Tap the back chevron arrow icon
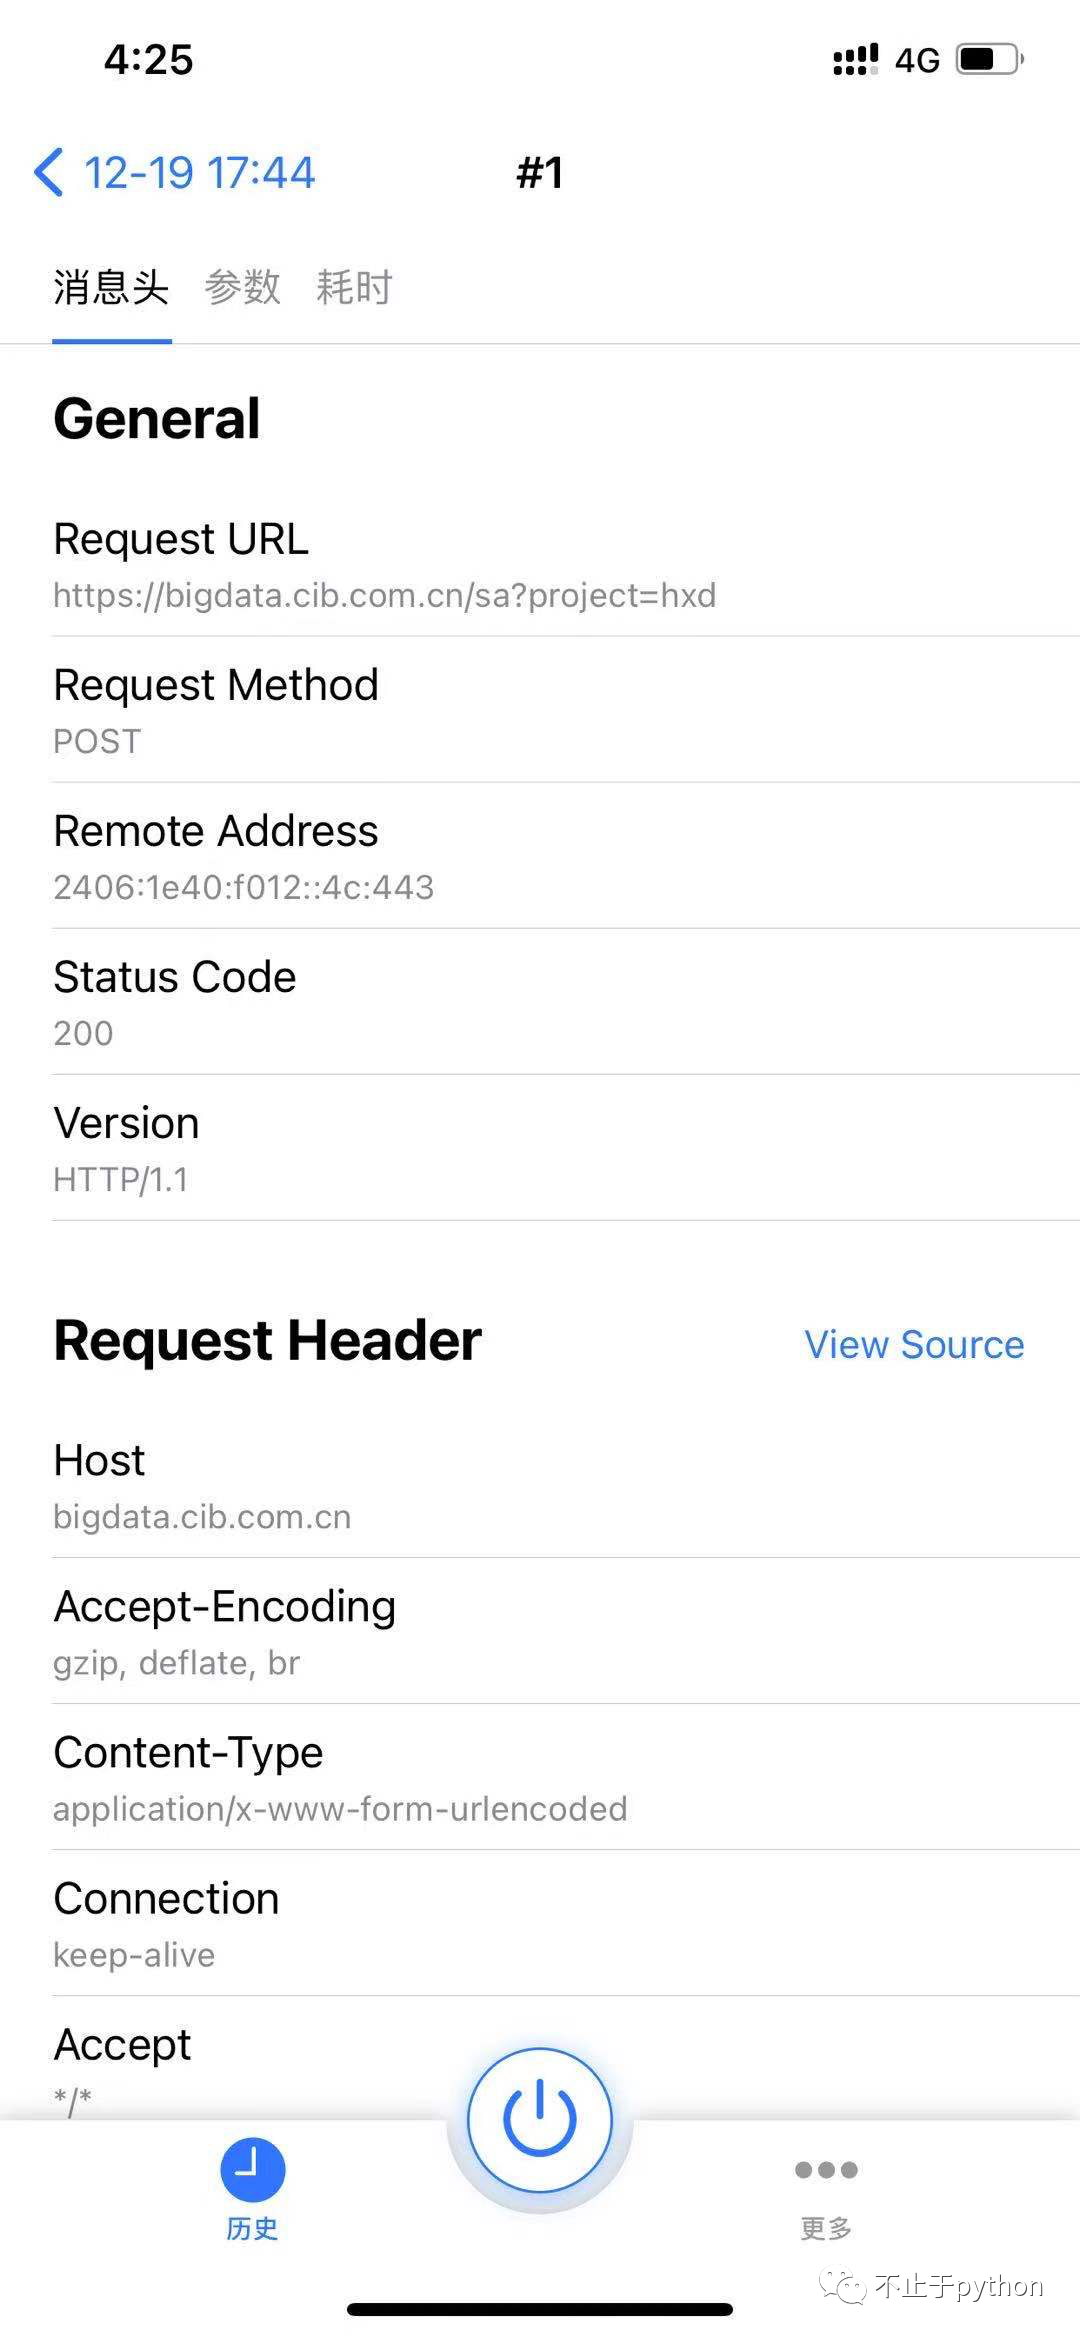The width and height of the screenshot is (1080, 2337). coord(49,172)
